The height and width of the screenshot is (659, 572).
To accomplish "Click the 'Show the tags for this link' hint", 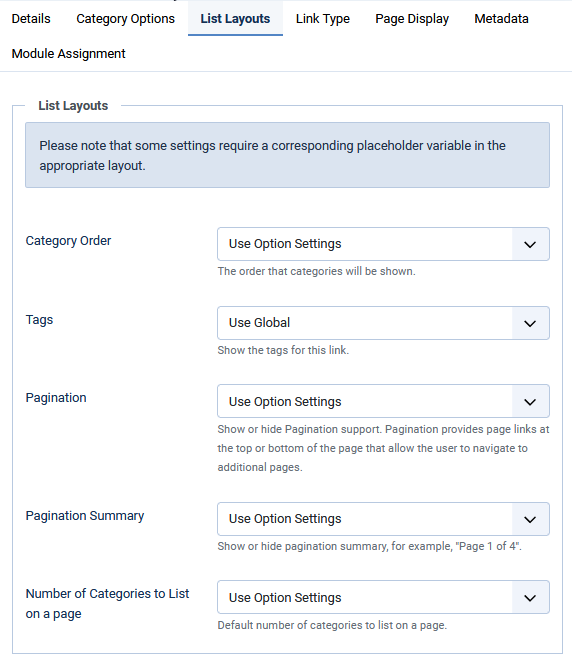I will pyautogui.click(x=283, y=350).
